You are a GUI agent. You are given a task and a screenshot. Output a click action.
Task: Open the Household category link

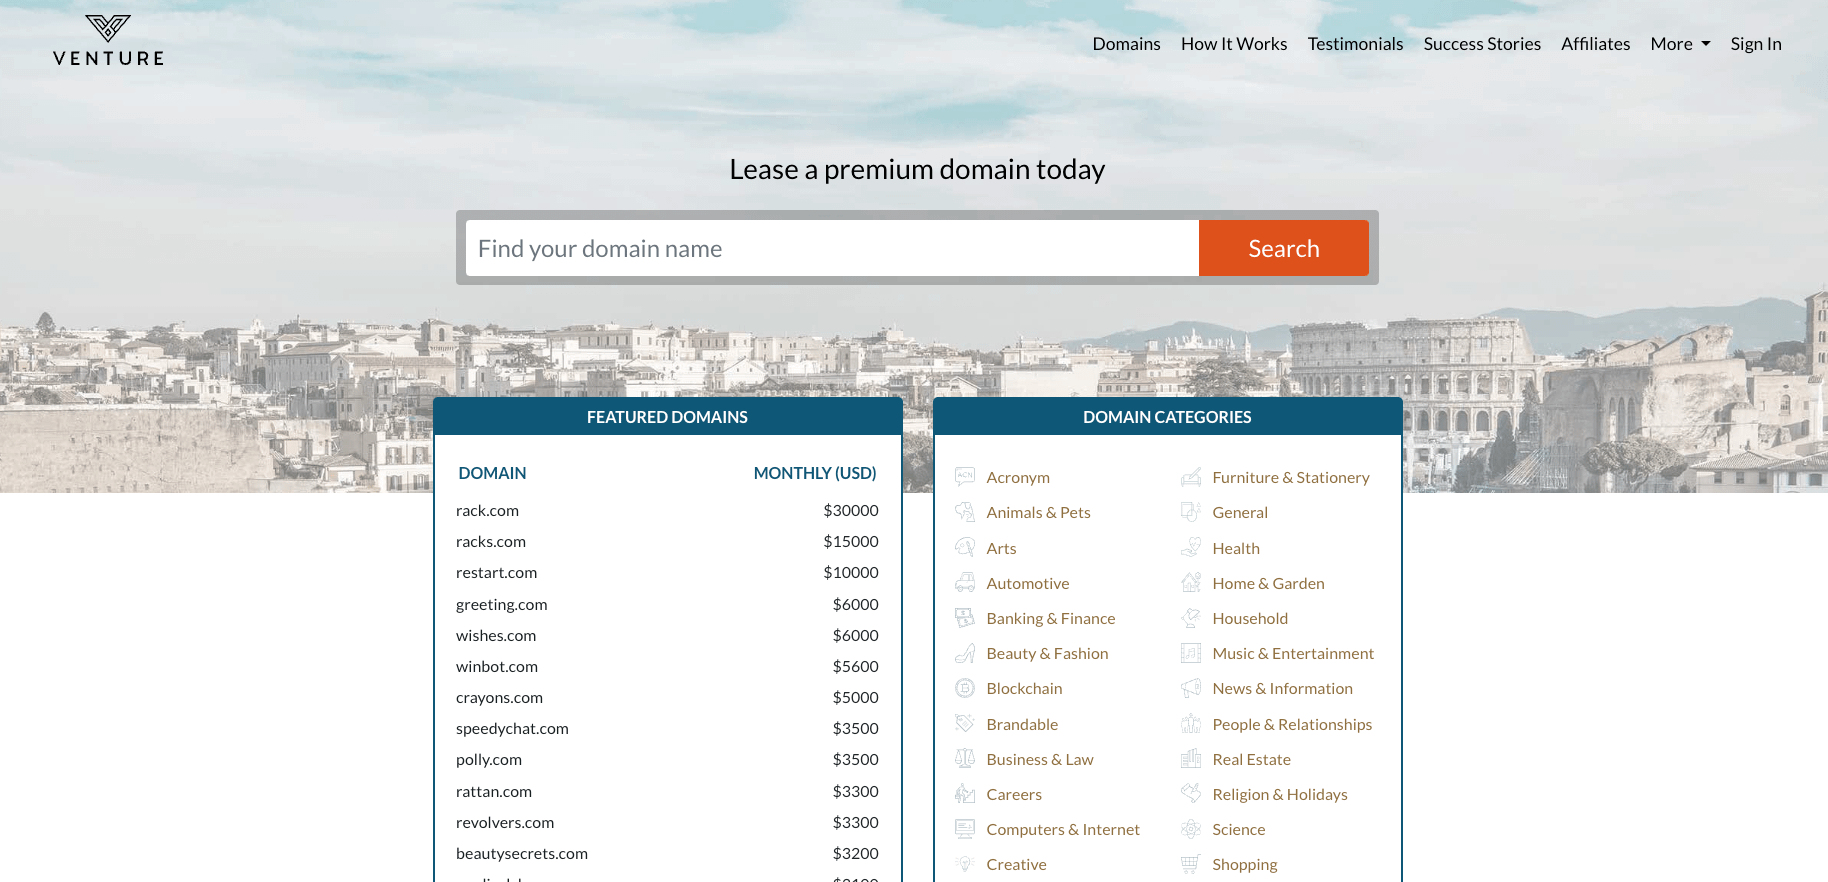[1250, 618]
